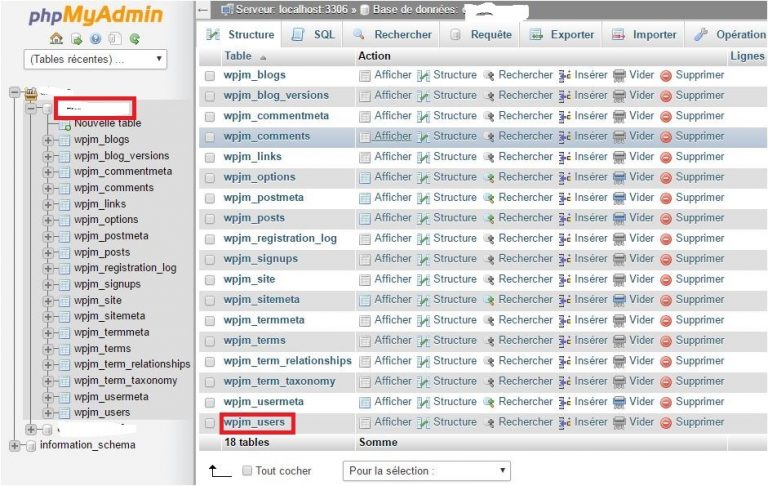Click the Rechercher icon in wpjm_termmeta row
The height and width of the screenshot is (486, 768).
pyautogui.click(x=488, y=320)
